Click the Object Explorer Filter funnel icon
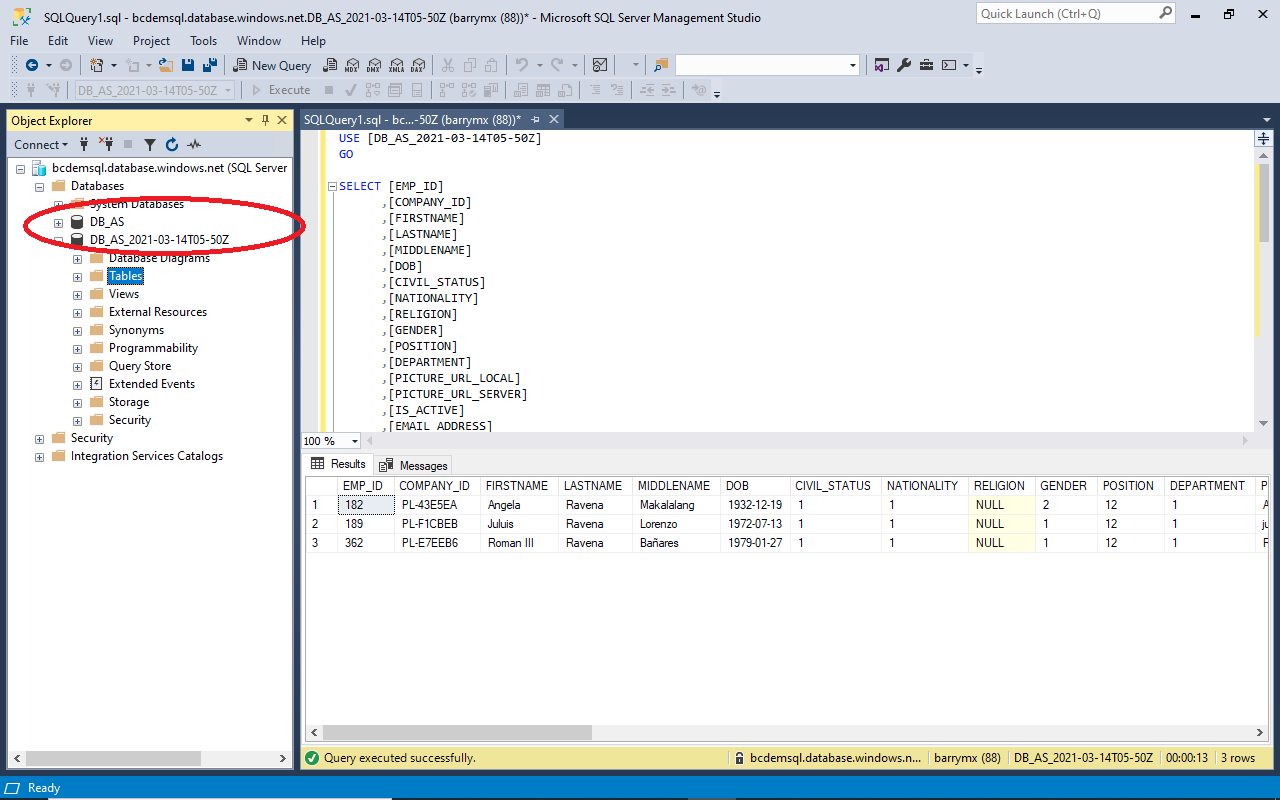 tap(150, 144)
